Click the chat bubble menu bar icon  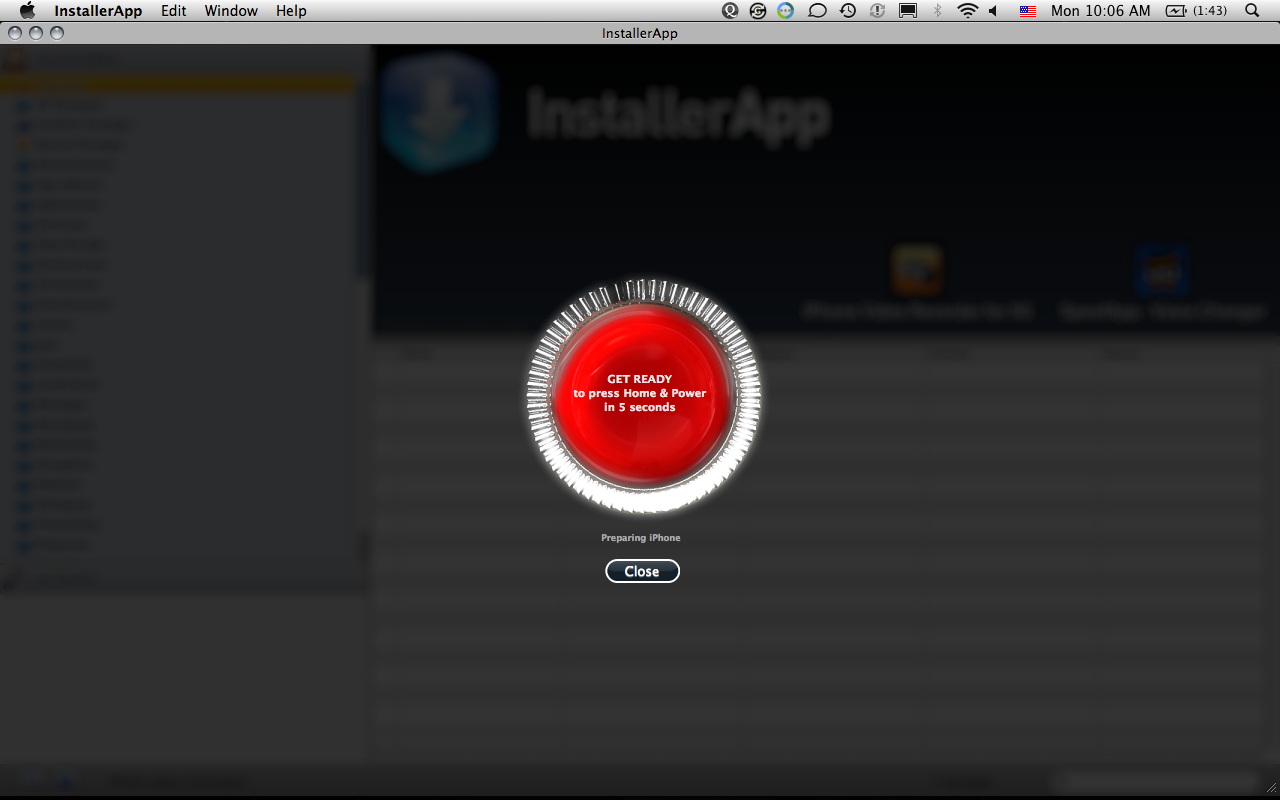[817, 11]
